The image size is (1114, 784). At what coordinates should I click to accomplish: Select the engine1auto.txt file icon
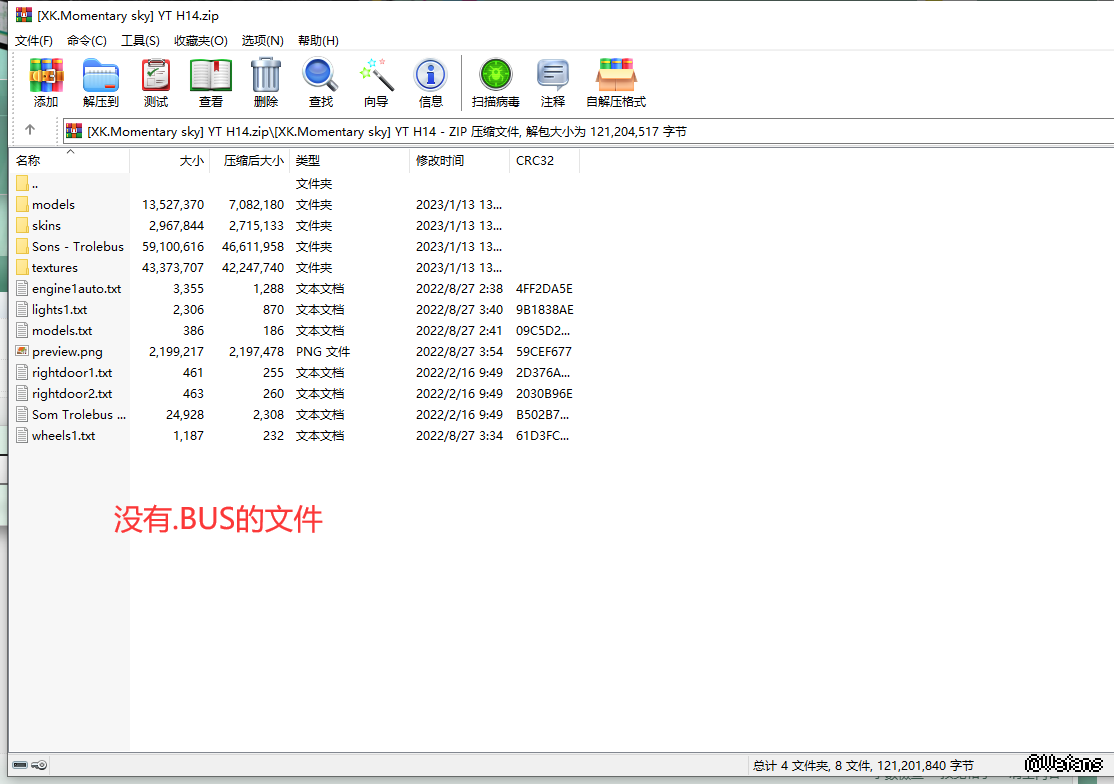click(x=22, y=288)
